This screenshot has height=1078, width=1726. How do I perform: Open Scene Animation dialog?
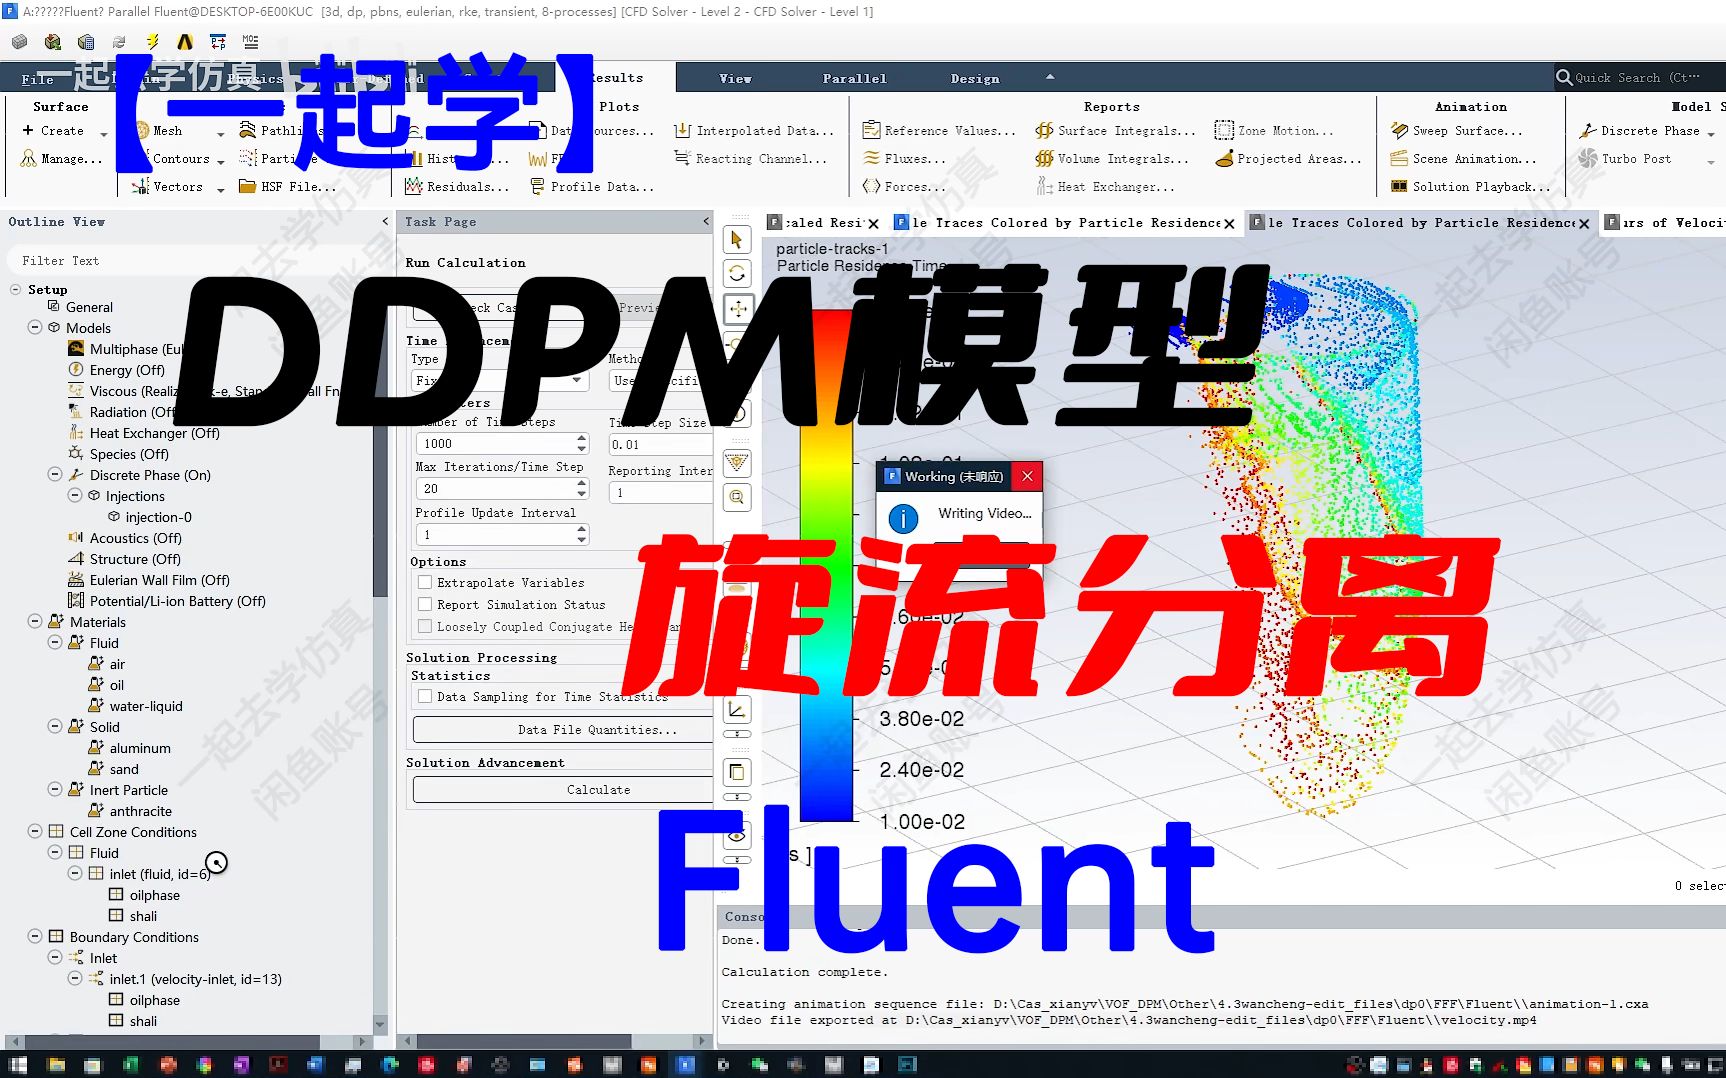tap(1464, 159)
